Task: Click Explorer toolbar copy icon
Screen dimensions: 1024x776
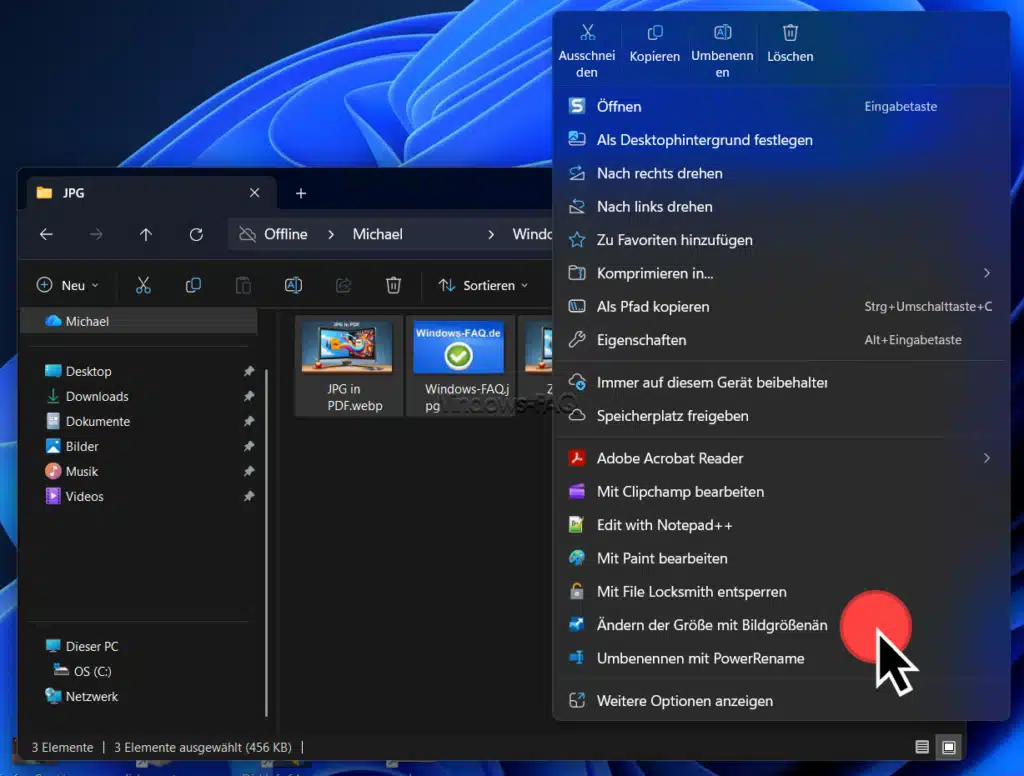Action: 193,285
